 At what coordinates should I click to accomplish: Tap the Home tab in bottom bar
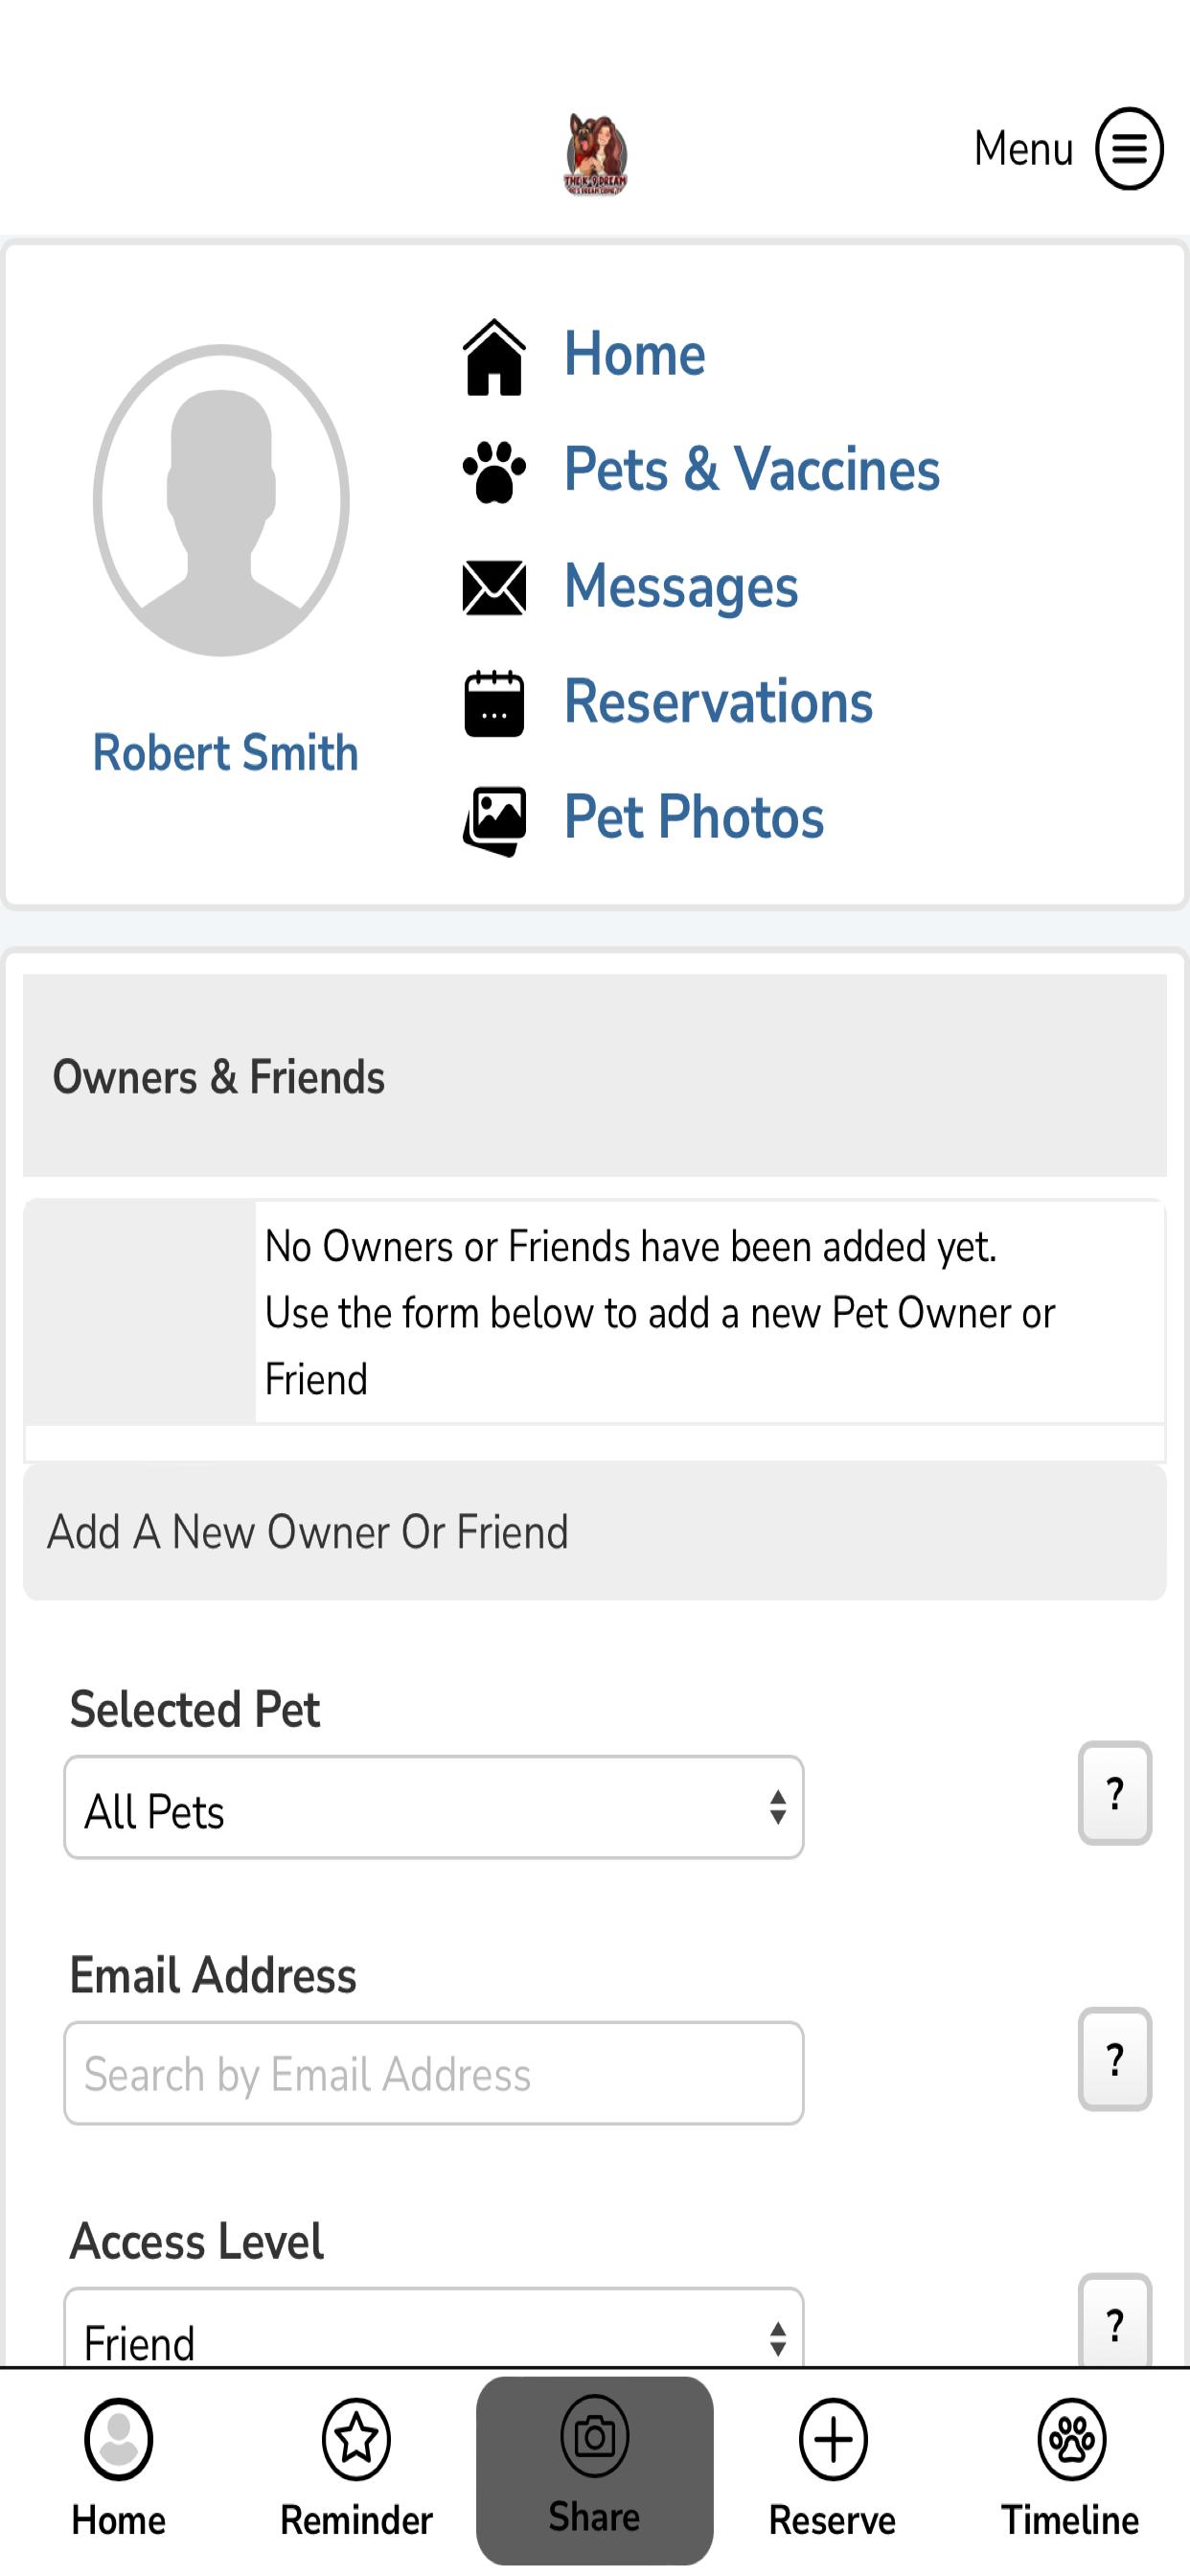pos(118,2470)
